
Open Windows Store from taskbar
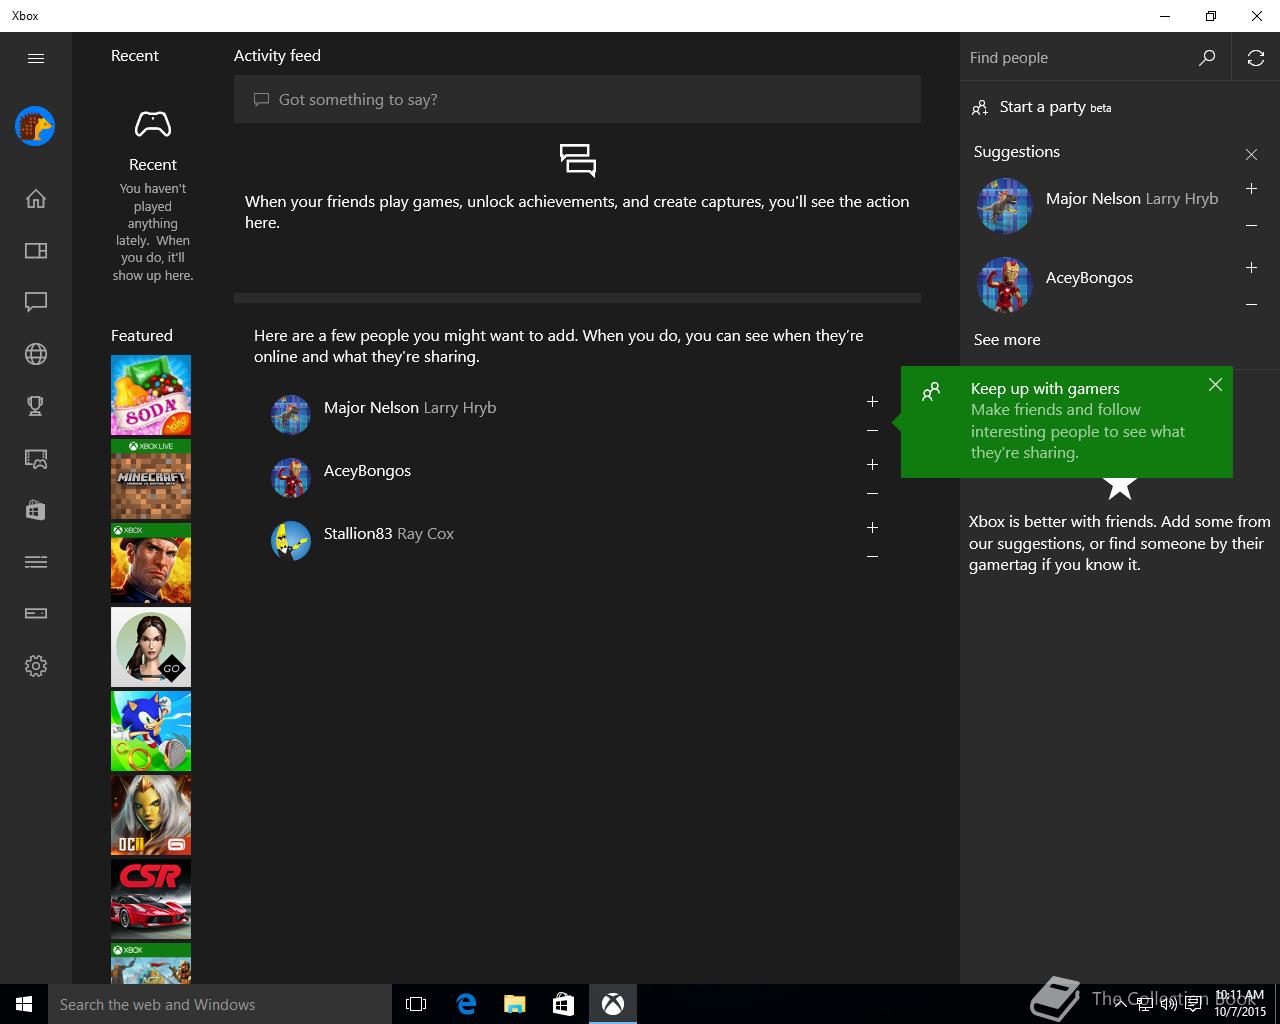564,1004
